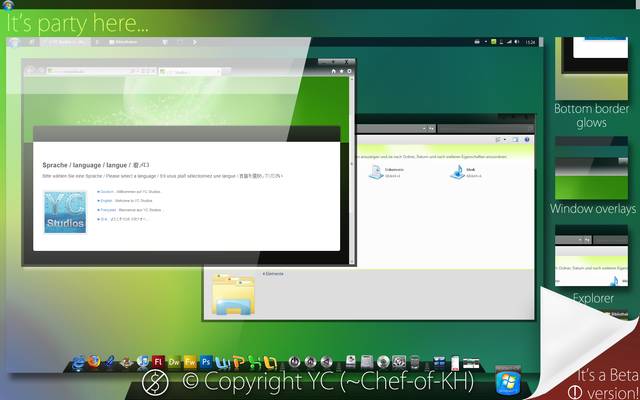Open the Window overlays preview thumbnail
Viewport: 640px width, 400px height.
tap(590, 168)
